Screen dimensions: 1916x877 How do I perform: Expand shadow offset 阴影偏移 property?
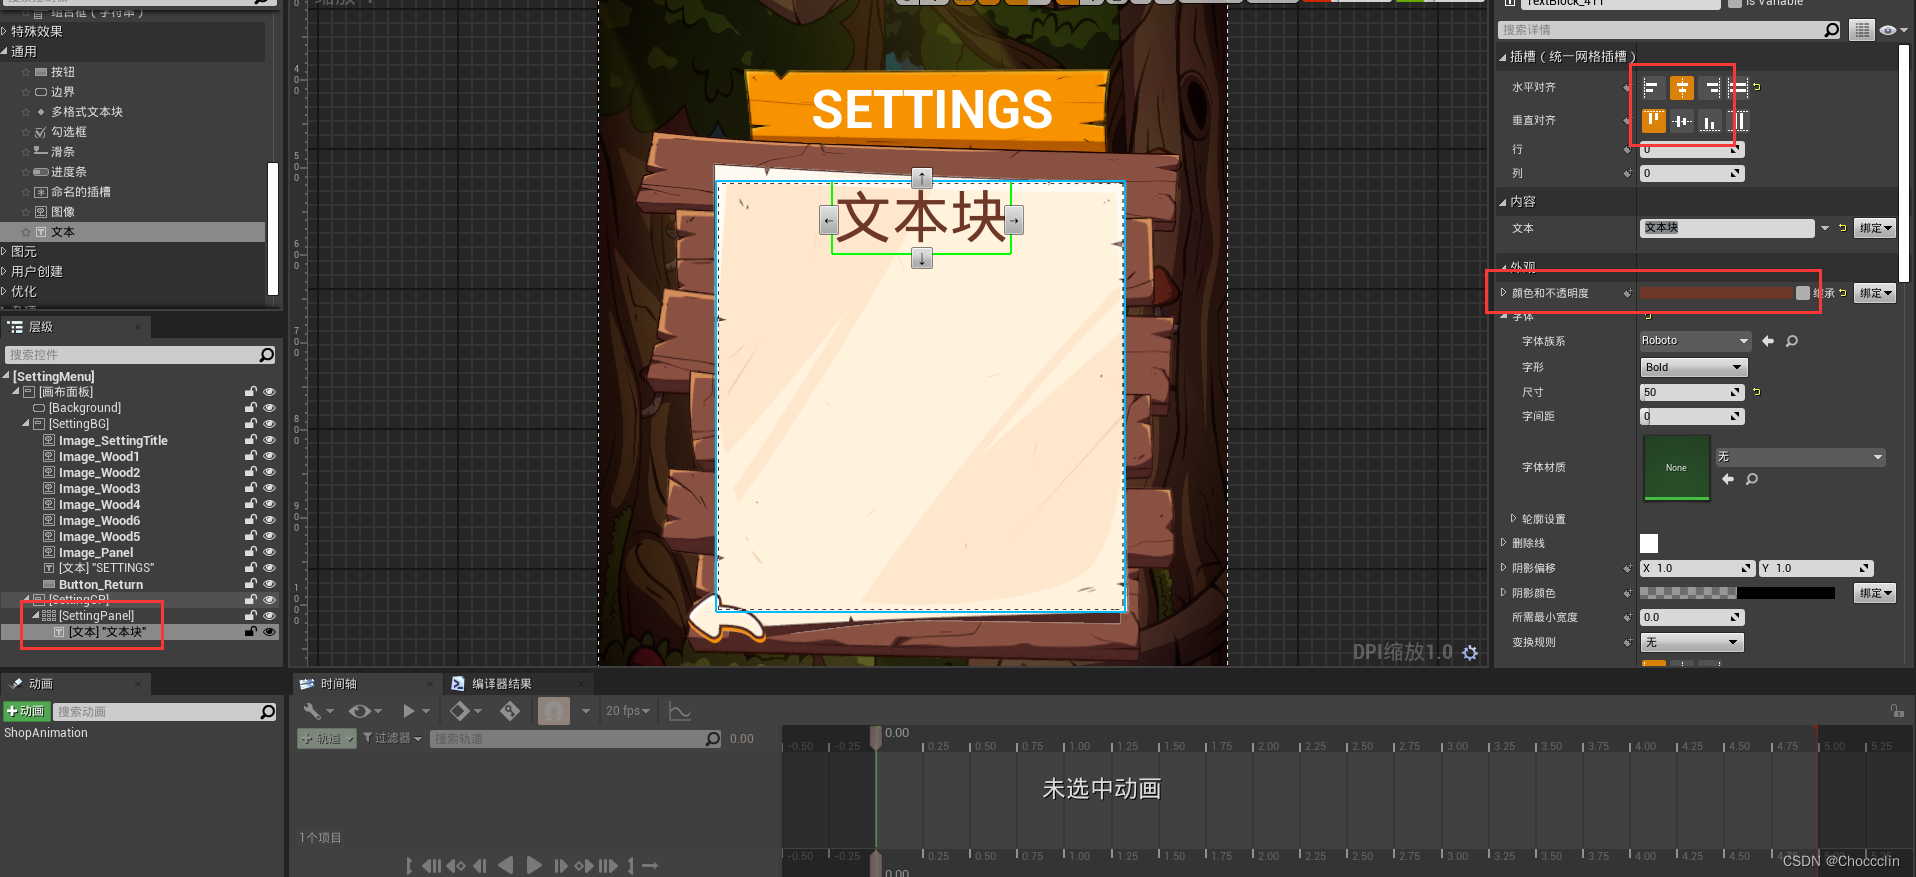click(x=1503, y=568)
